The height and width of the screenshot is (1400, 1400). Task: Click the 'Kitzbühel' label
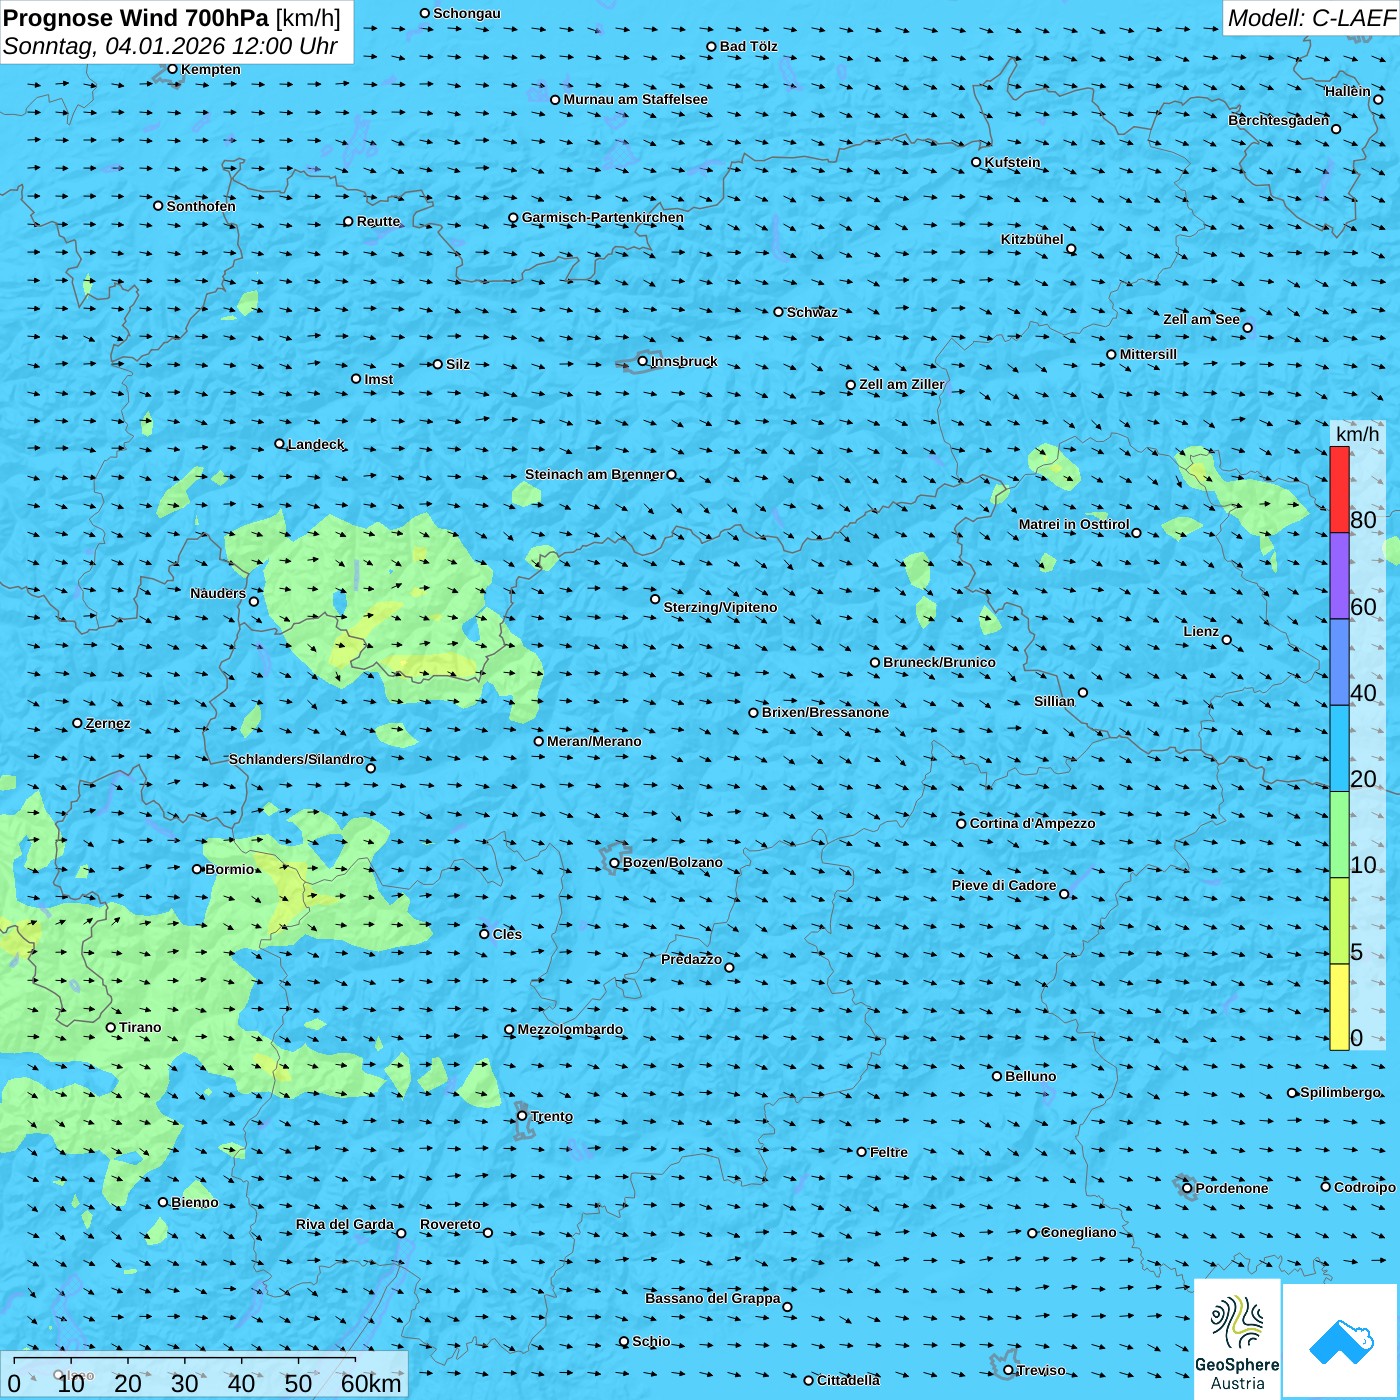pyautogui.click(x=1032, y=239)
